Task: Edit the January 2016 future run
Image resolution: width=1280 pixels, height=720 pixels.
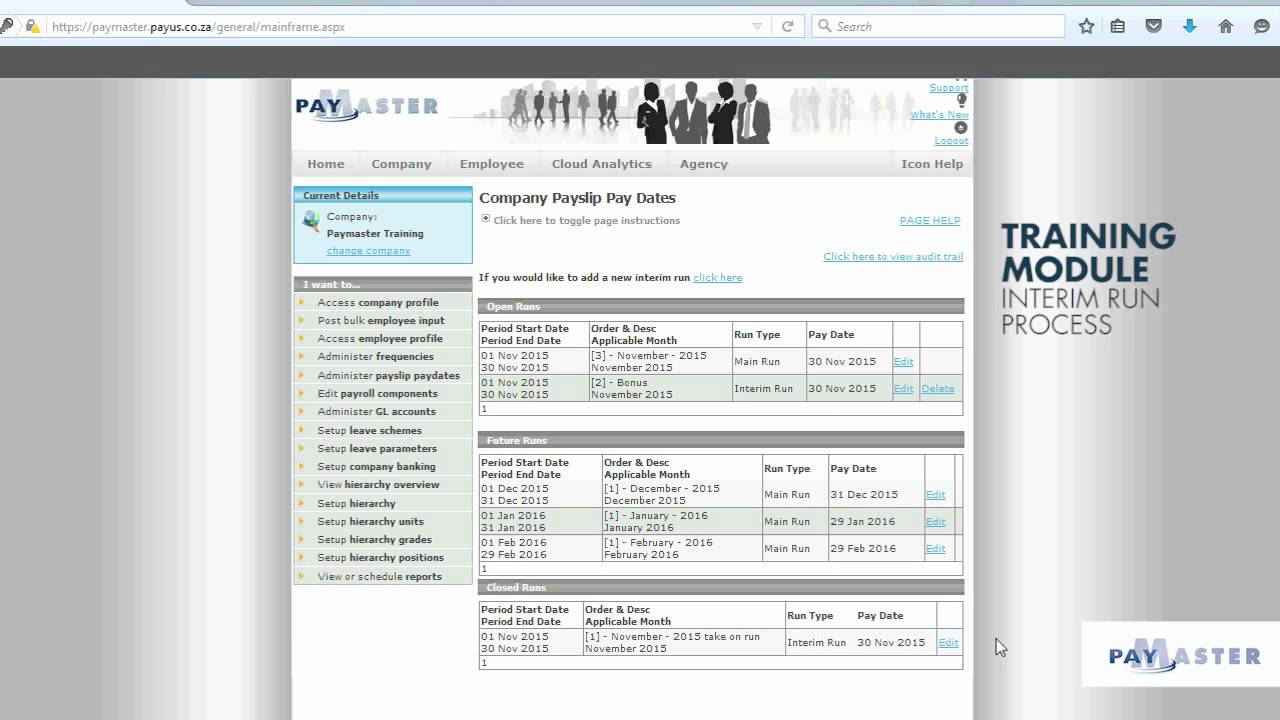Action: [935, 522]
